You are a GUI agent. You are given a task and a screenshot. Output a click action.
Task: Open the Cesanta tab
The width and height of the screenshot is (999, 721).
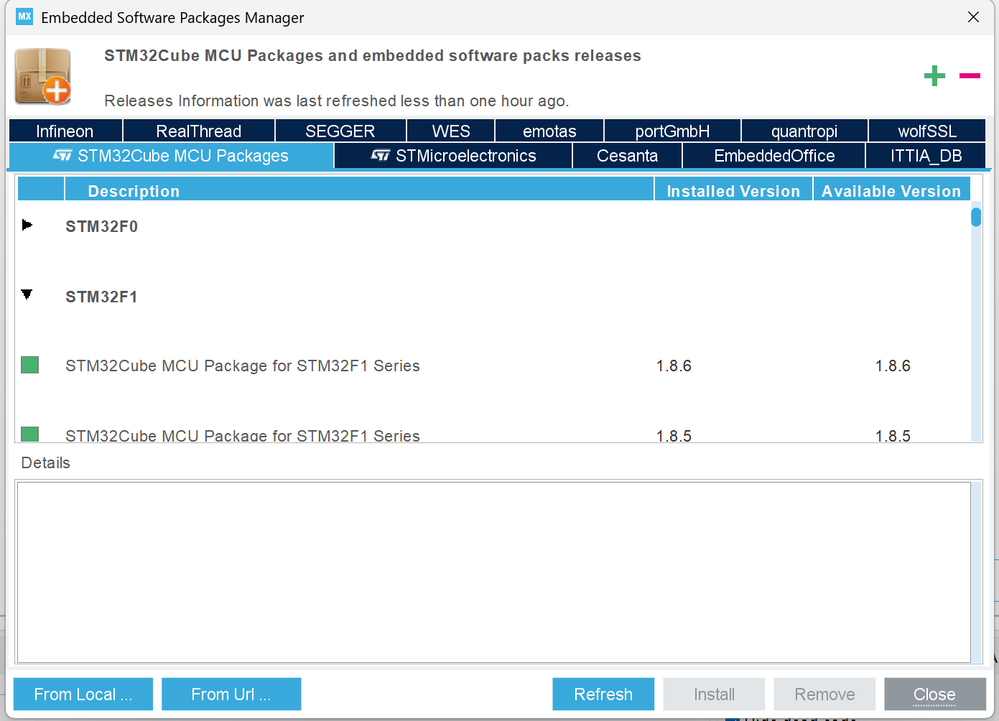627,156
